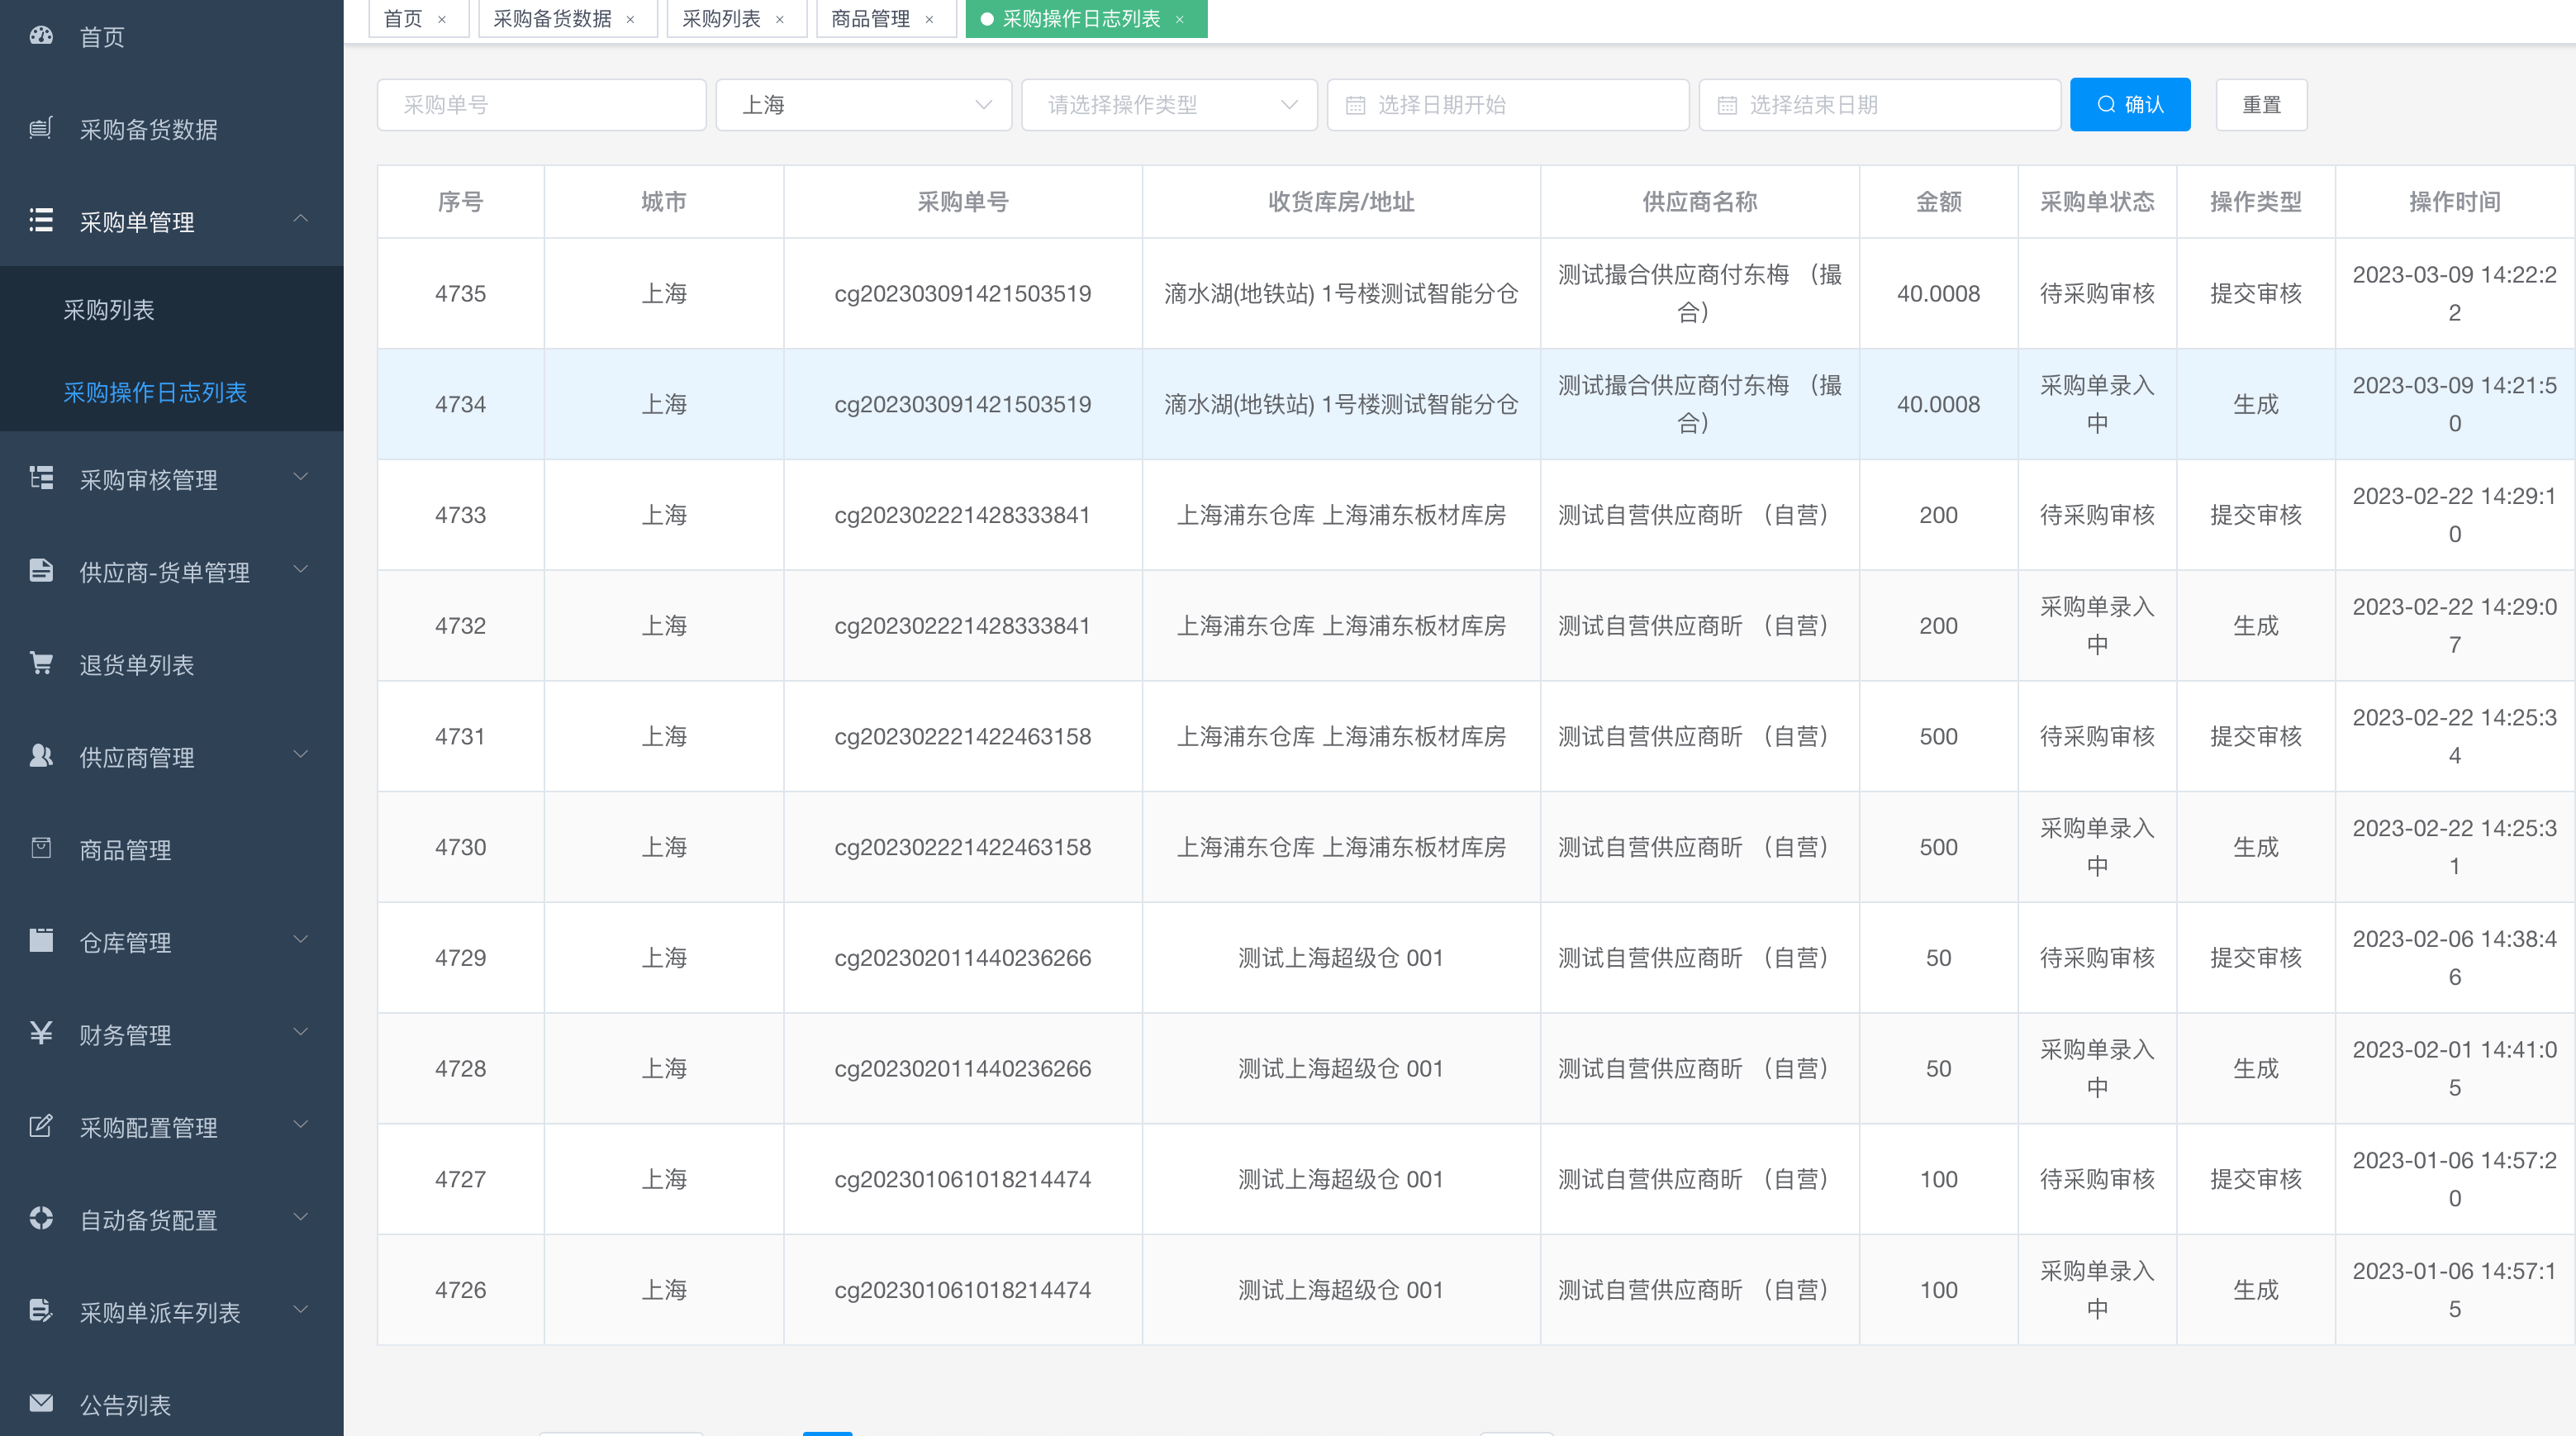
Task: Click the 采购单管理 list icon
Action: pyautogui.click(x=41, y=220)
